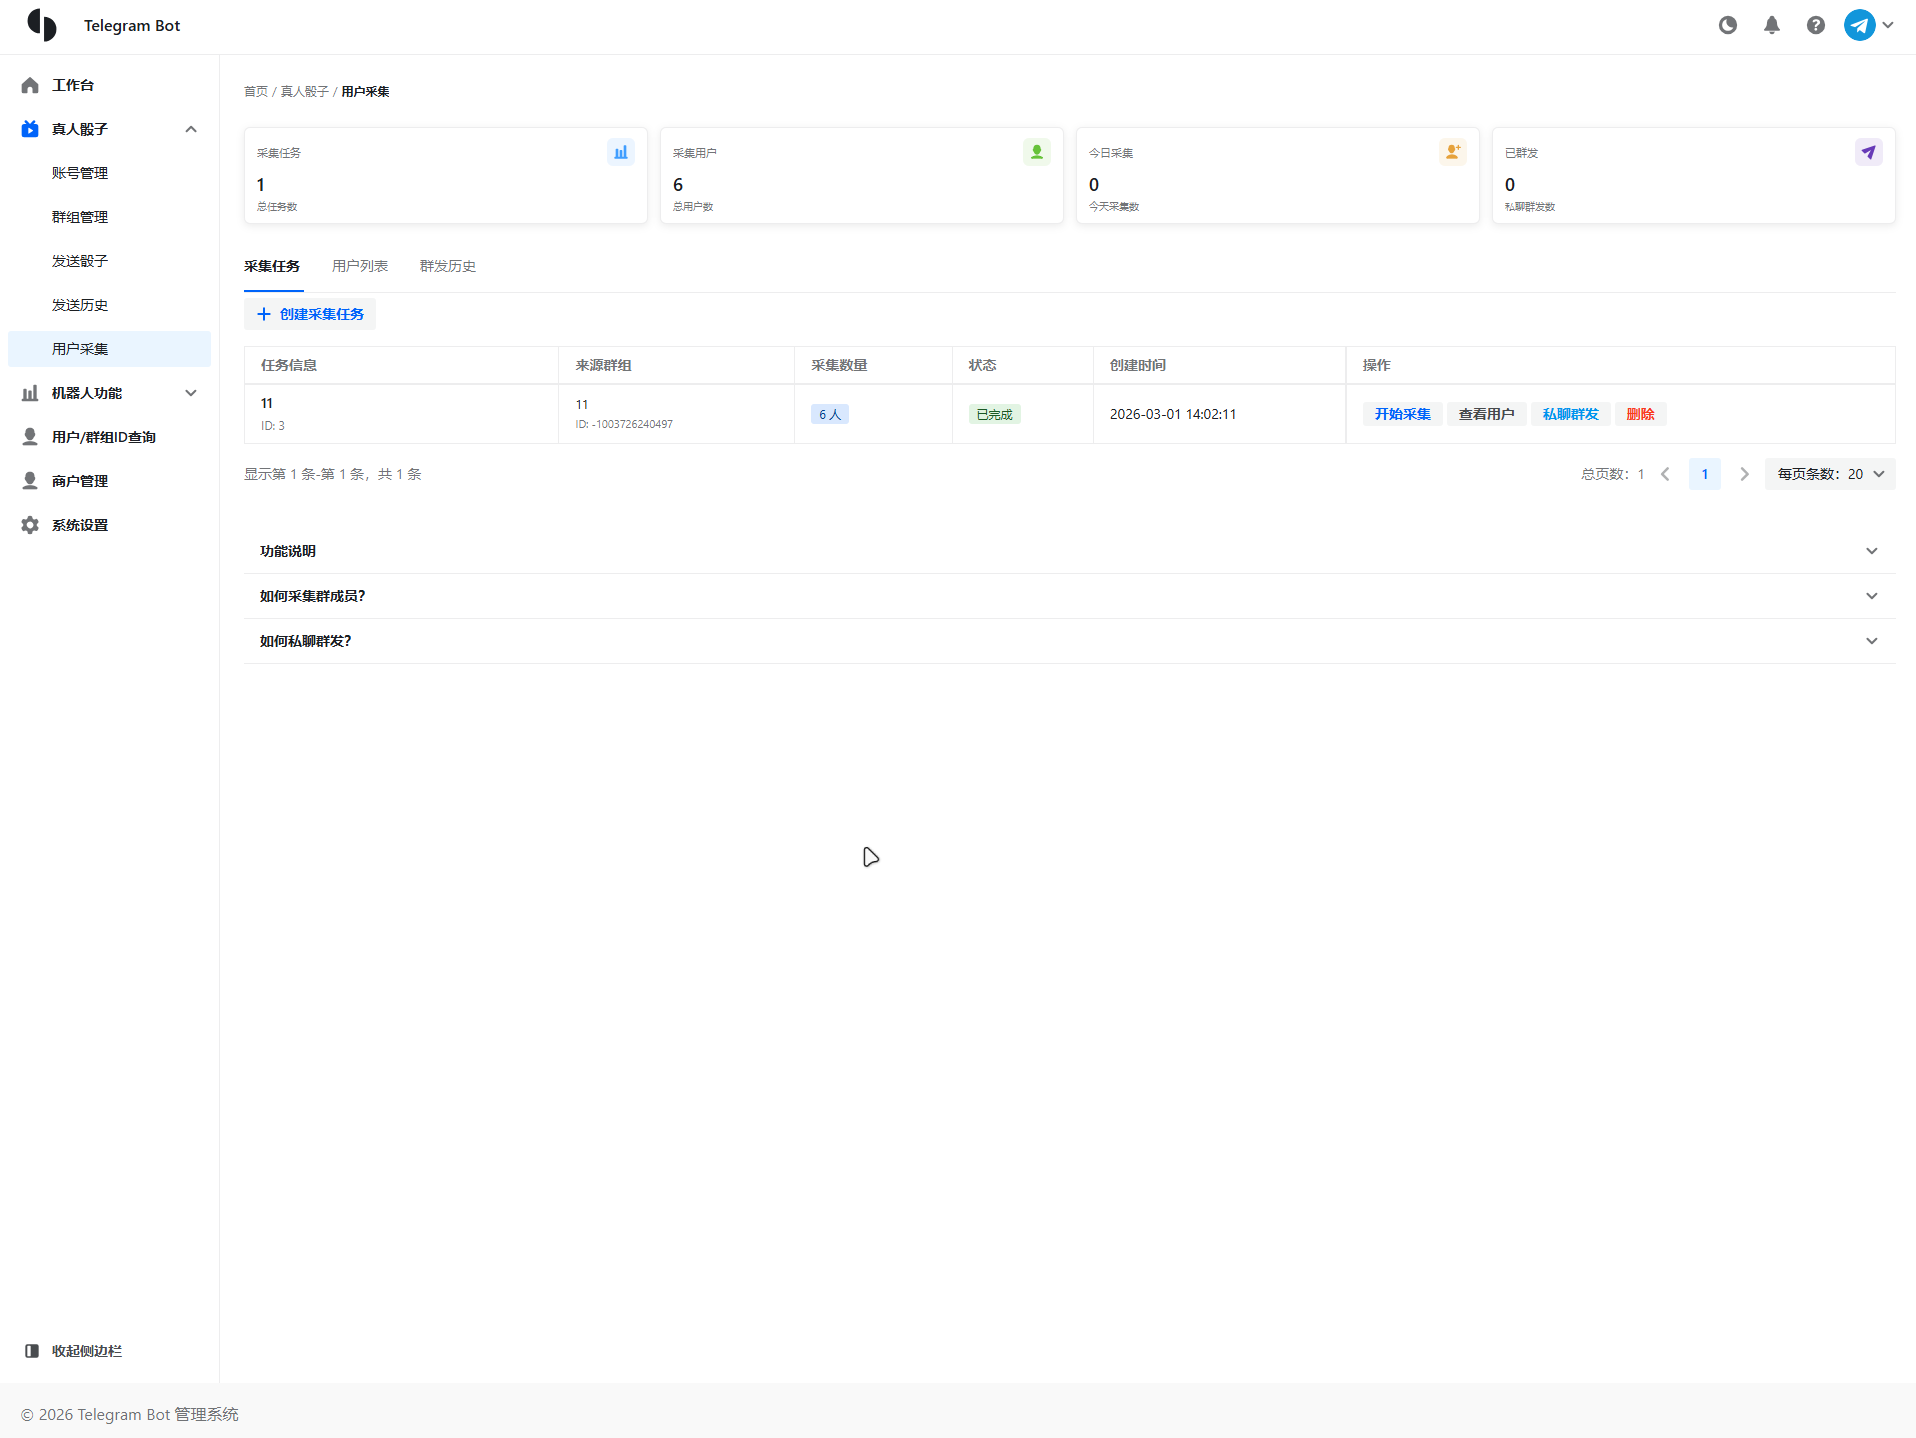This screenshot has height=1438, width=1916.
Task: Click the 采集任务 bar chart icon
Action: click(x=620, y=153)
